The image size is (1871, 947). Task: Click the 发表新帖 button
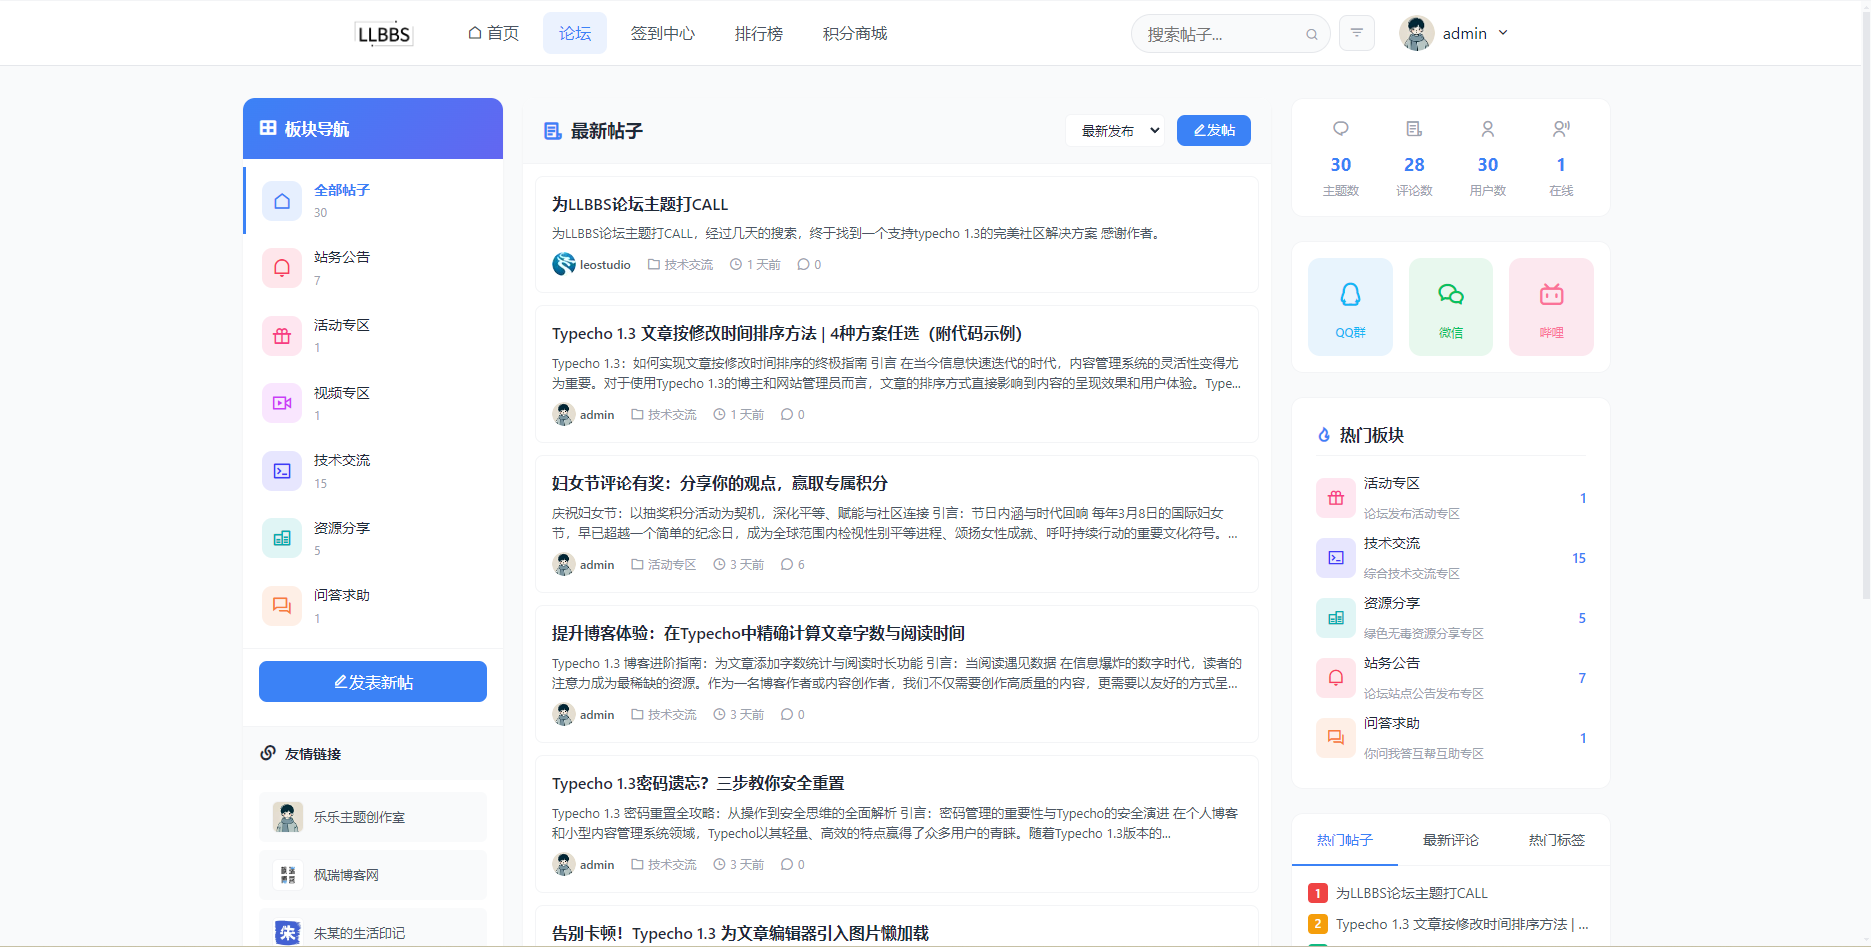[372, 681]
